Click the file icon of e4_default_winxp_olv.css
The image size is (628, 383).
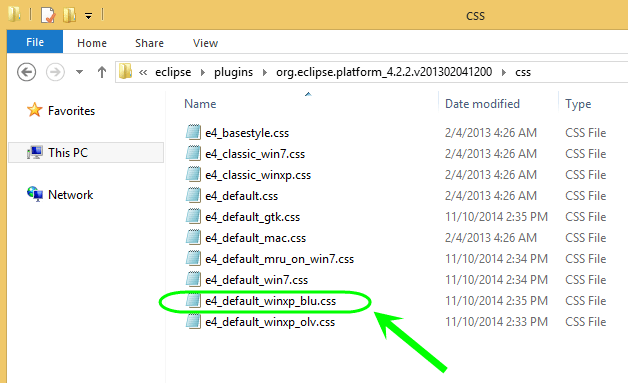(x=193, y=321)
